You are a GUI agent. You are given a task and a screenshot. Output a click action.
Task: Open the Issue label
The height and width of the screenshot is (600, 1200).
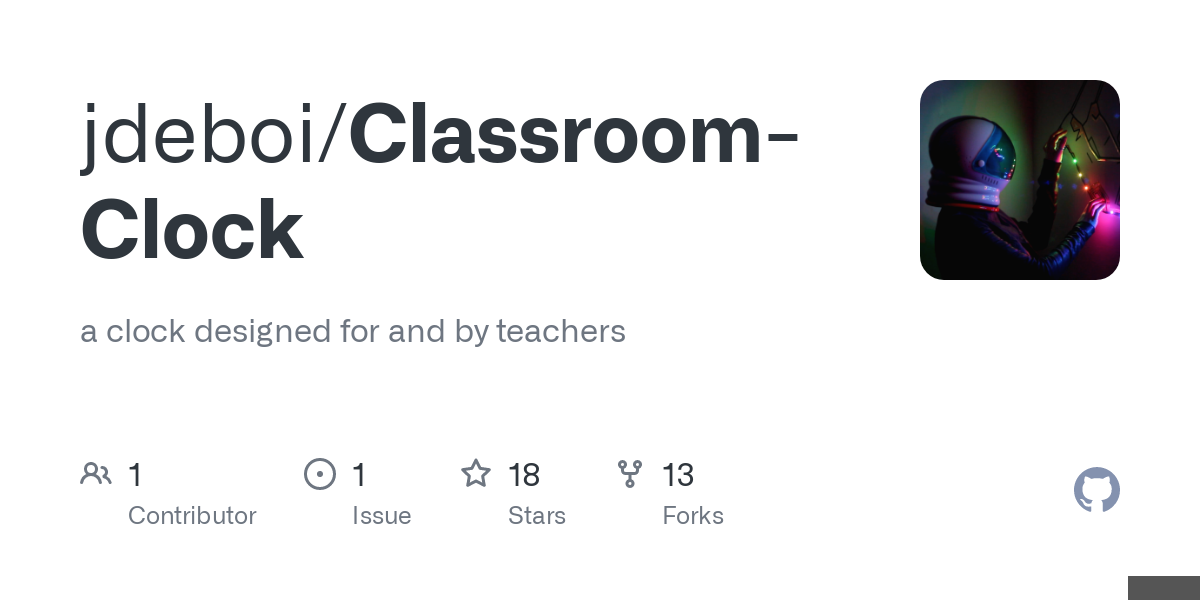pyautogui.click(x=381, y=516)
